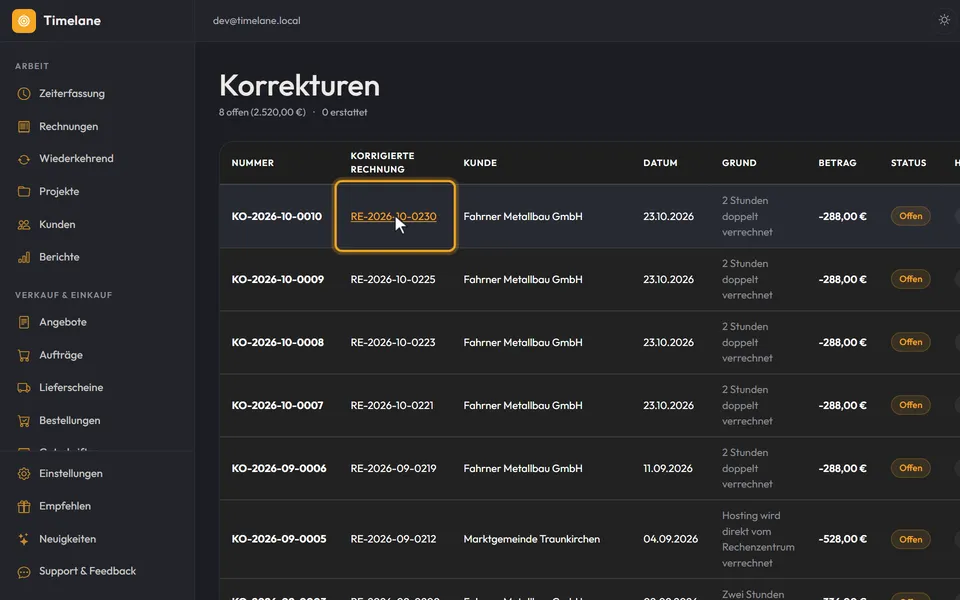The height and width of the screenshot is (600, 960).
Task: Open corrected invoice RE-2026-10-0225
Action: tap(392, 279)
